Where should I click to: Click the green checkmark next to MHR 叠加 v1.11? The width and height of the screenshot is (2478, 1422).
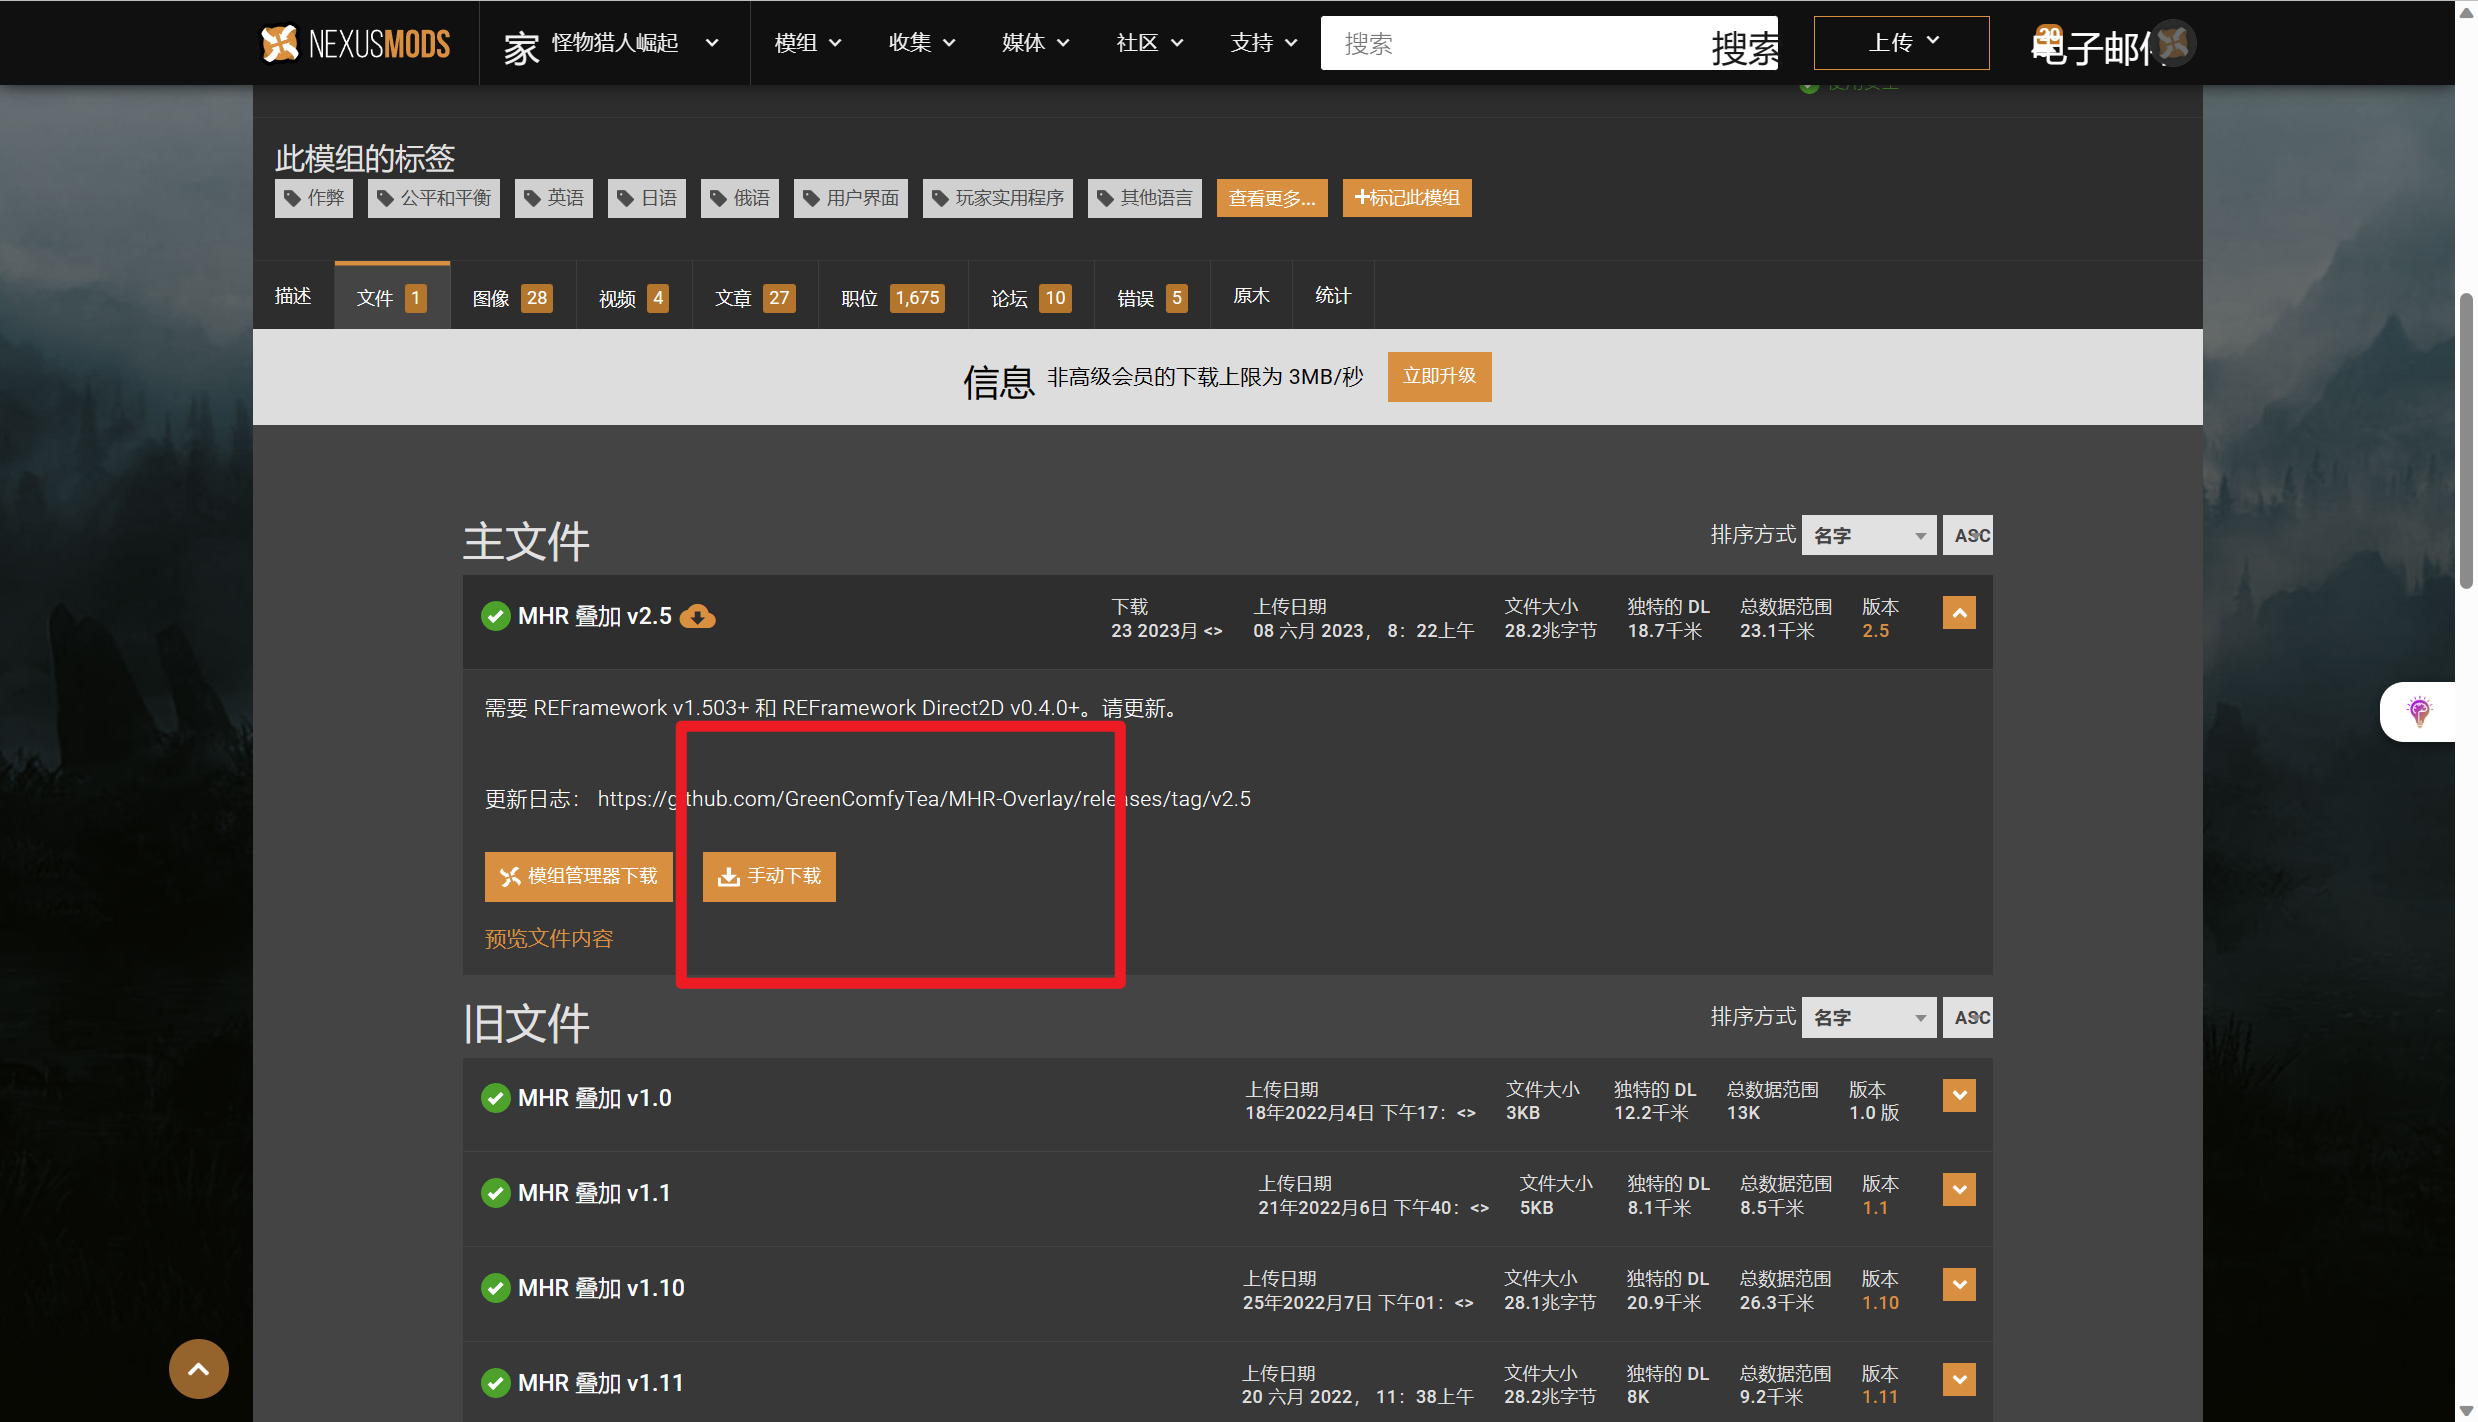[x=495, y=1383]
